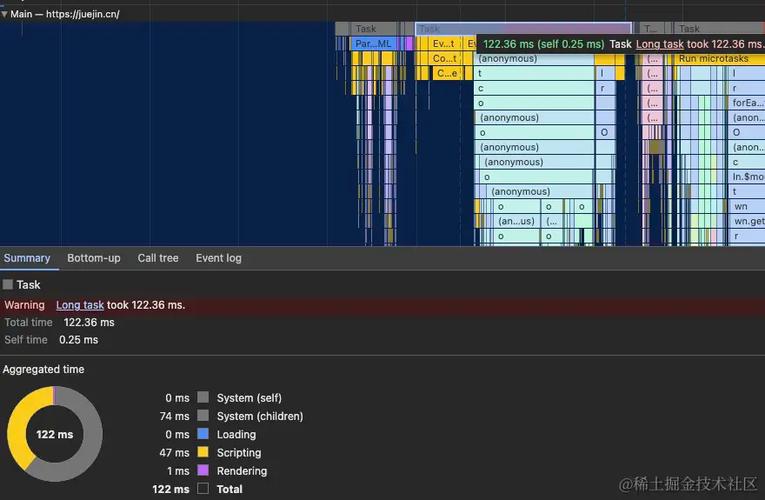The height and width of the screenshot is (500, 765).
Task: Select the Event log tab
Action: (x=219, y=258)
